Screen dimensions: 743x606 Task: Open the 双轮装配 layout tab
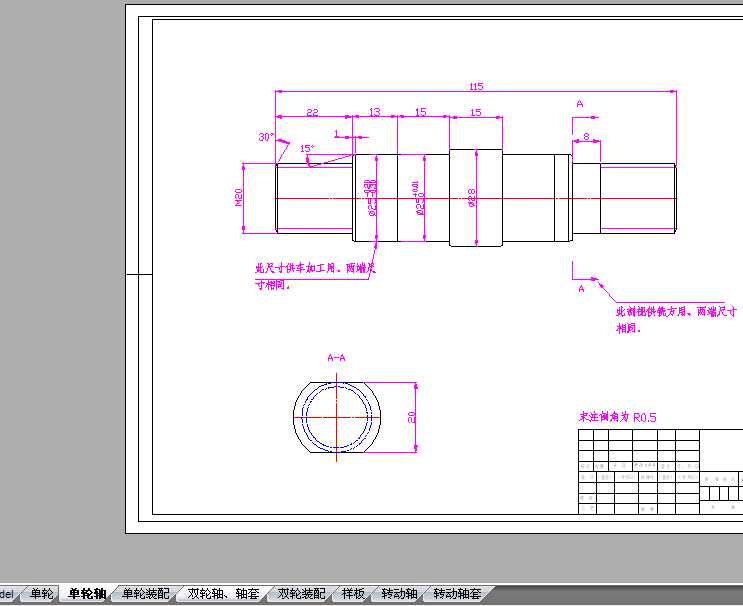tap(301, 593)
